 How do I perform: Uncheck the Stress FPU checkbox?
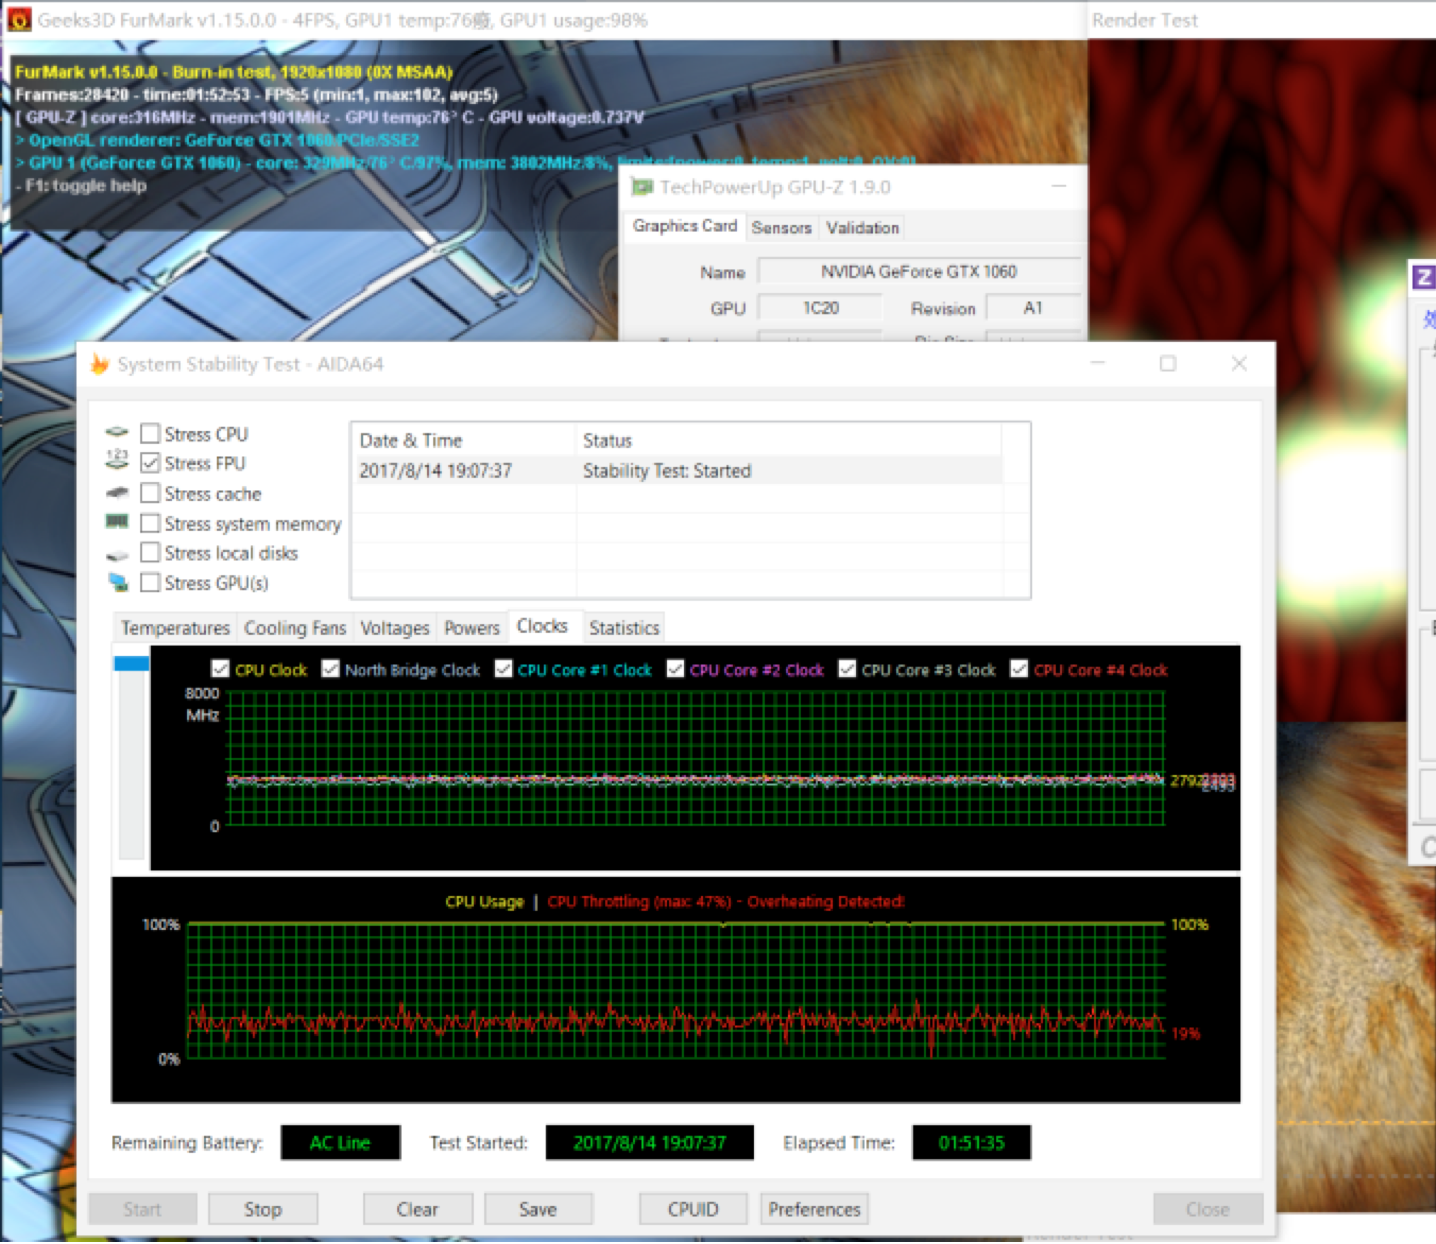150,463
